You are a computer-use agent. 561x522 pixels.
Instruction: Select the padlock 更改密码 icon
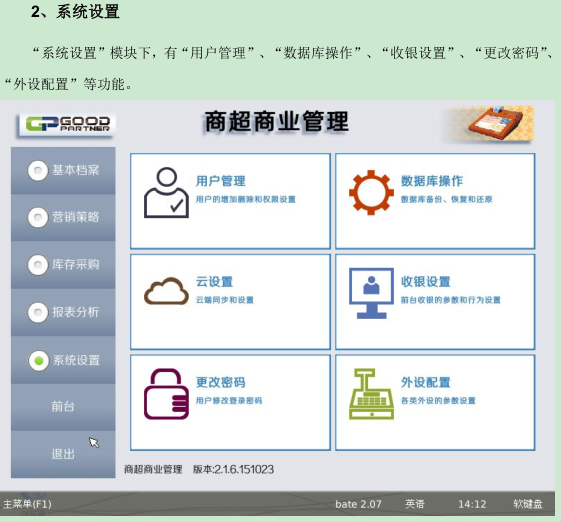[x=166, y=394]
